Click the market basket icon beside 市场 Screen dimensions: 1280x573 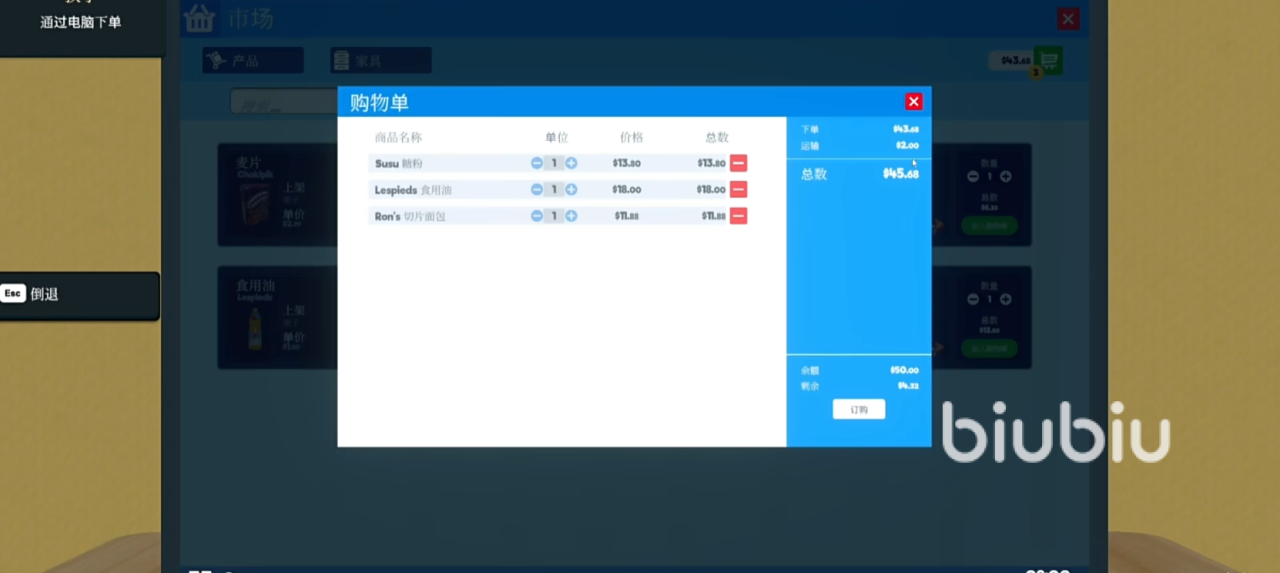click(201, 19)
